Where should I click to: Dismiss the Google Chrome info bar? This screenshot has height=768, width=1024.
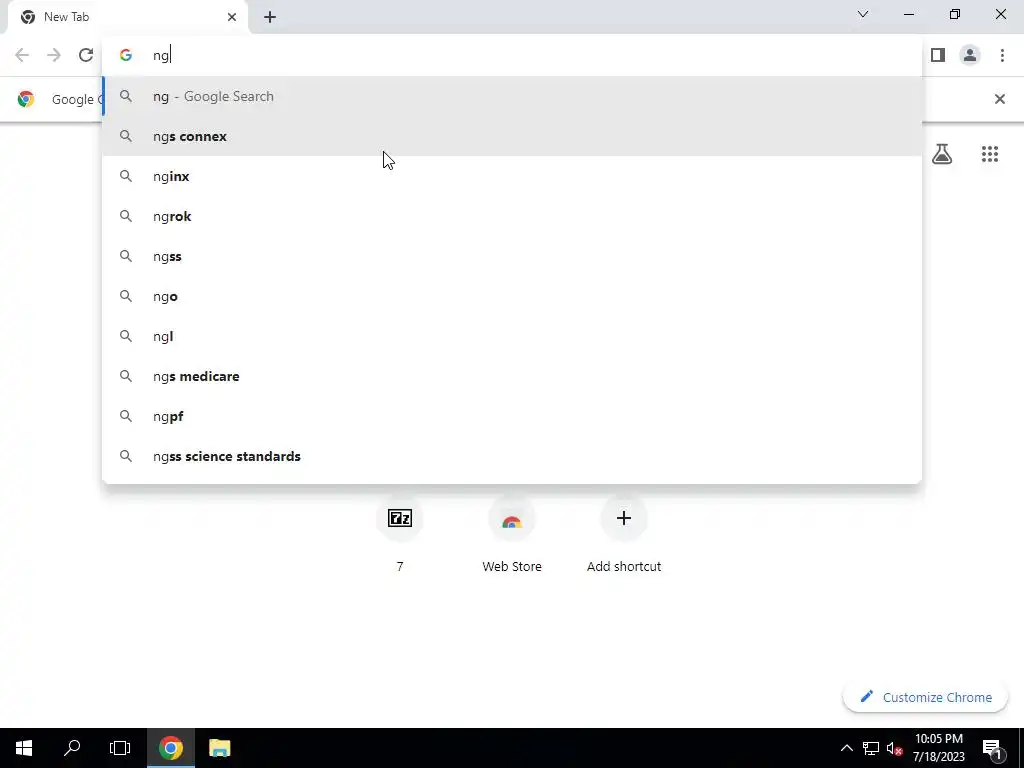click(x=999, y=99)
